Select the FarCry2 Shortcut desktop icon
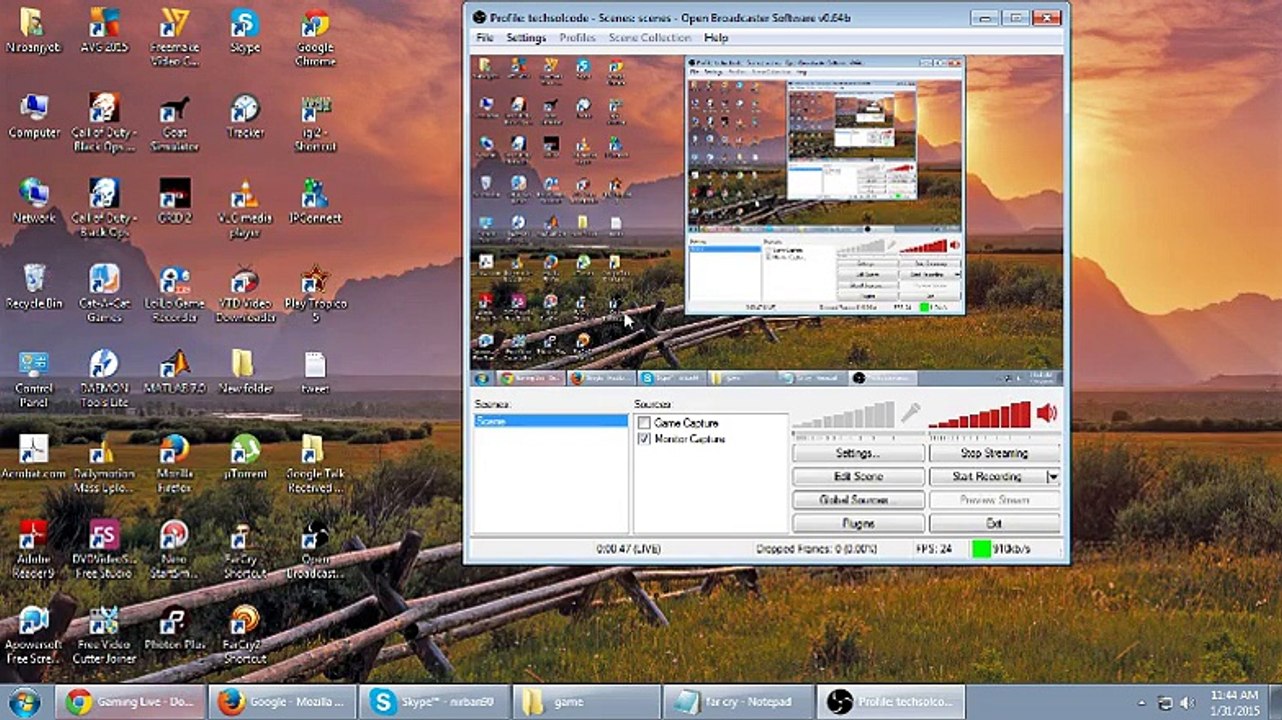 coord(244,635)
